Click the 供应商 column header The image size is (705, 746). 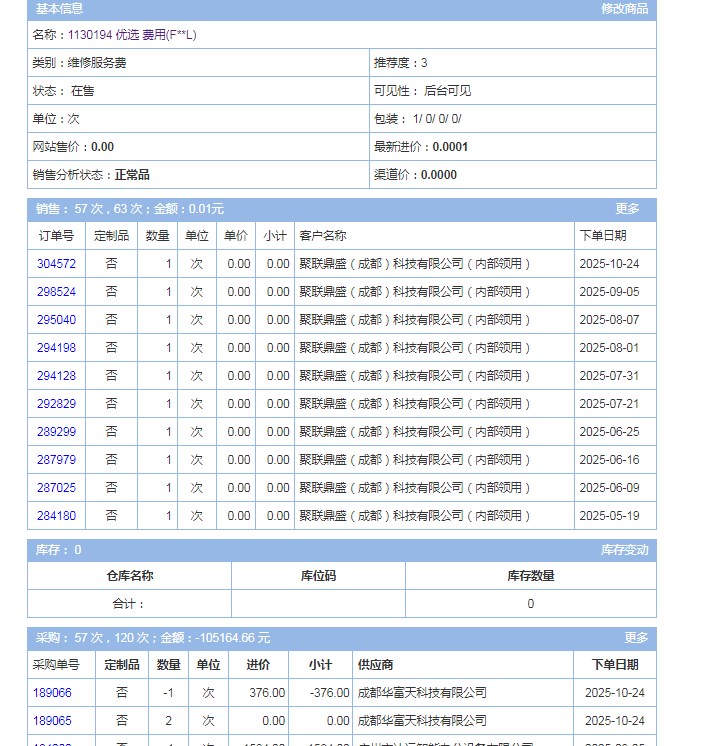(375, 665)
